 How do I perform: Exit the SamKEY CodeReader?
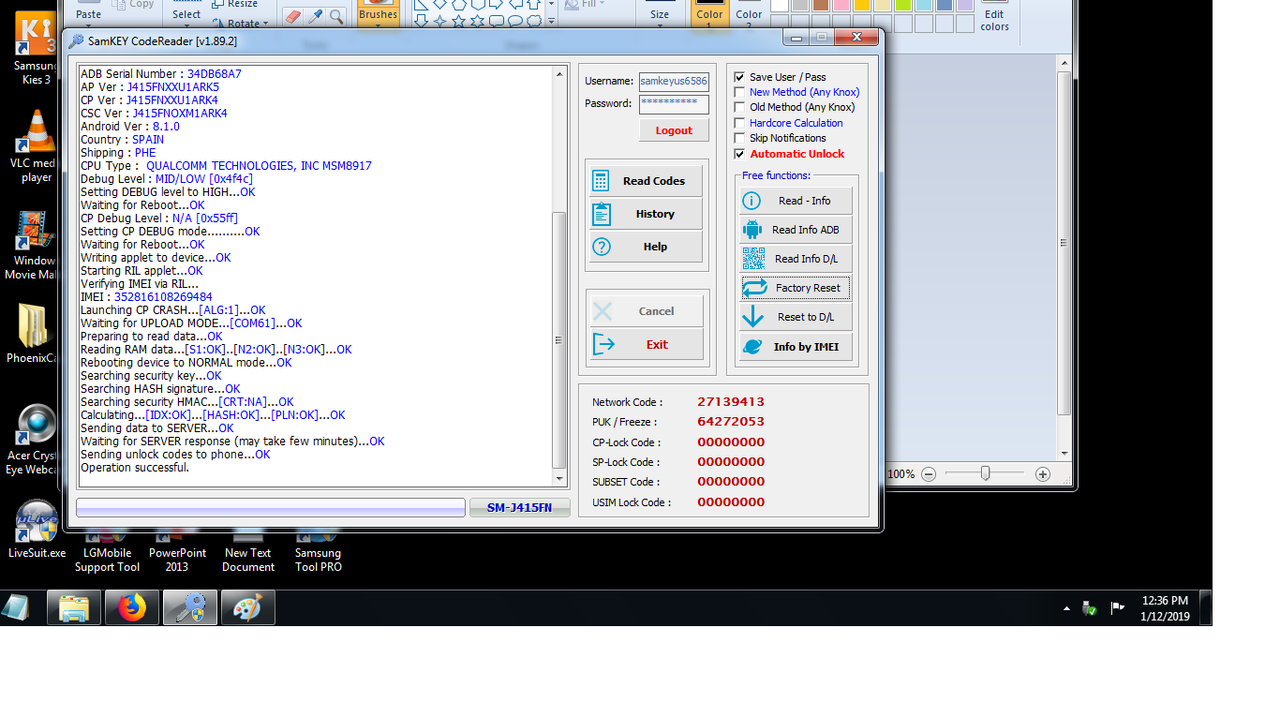[645, 344]
